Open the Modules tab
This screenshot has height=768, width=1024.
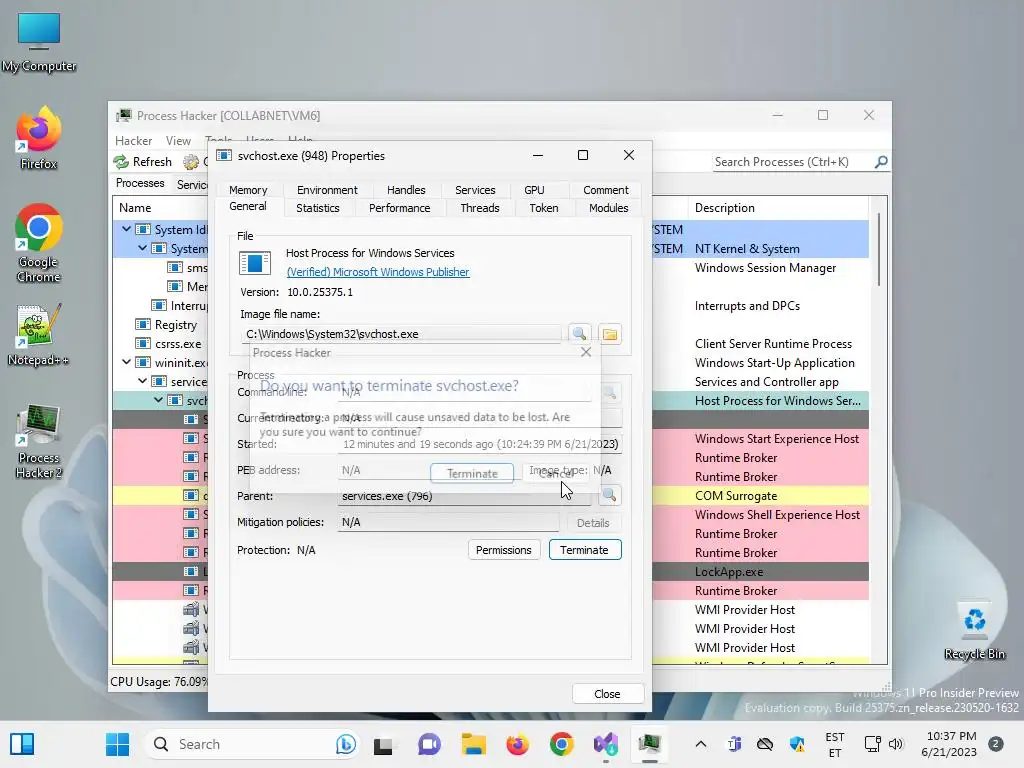click(608, 208)
